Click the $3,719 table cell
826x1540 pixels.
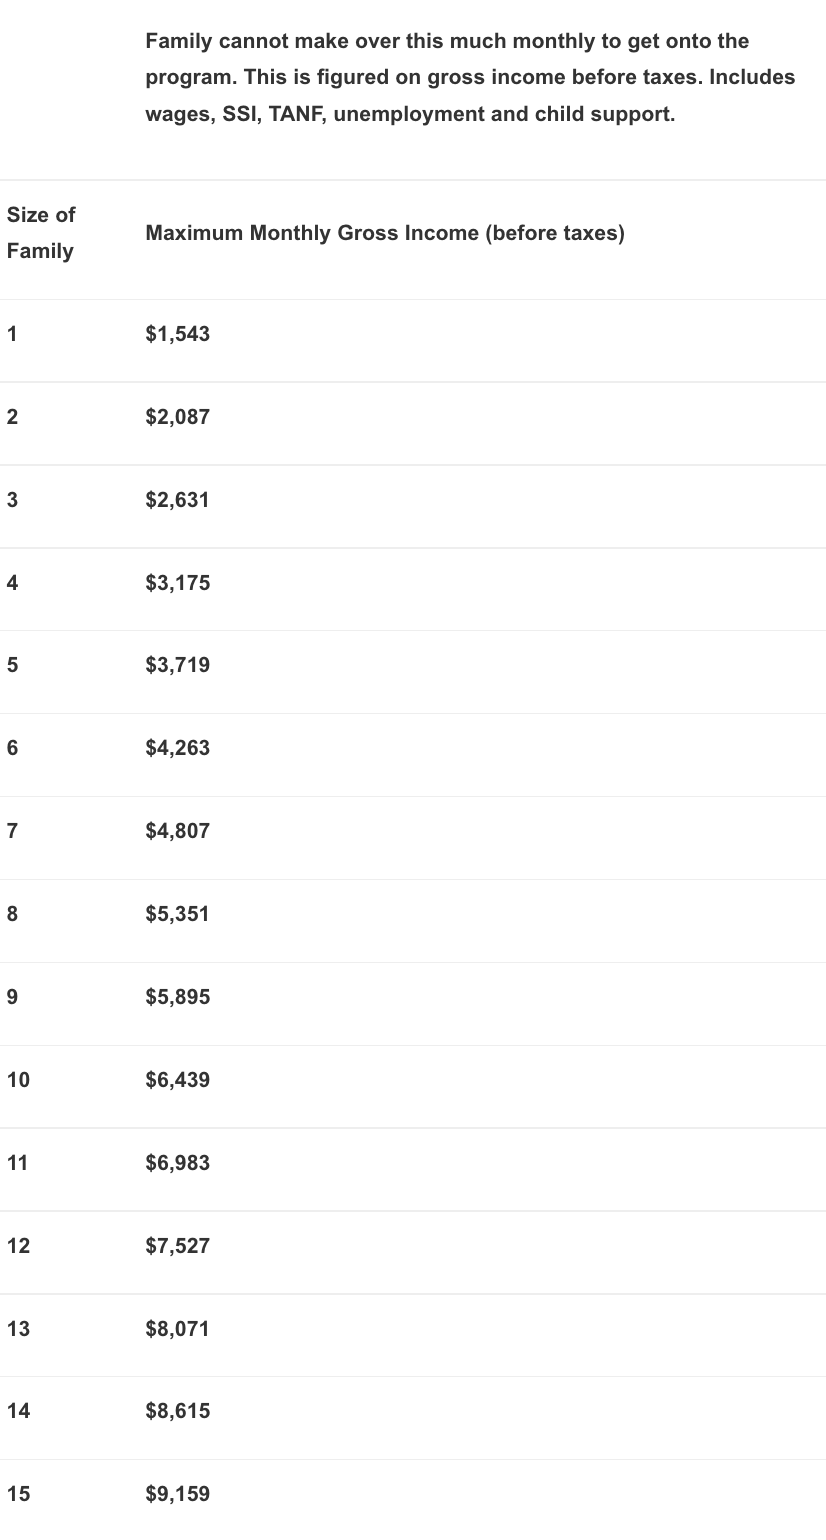[x=178, y=666]
